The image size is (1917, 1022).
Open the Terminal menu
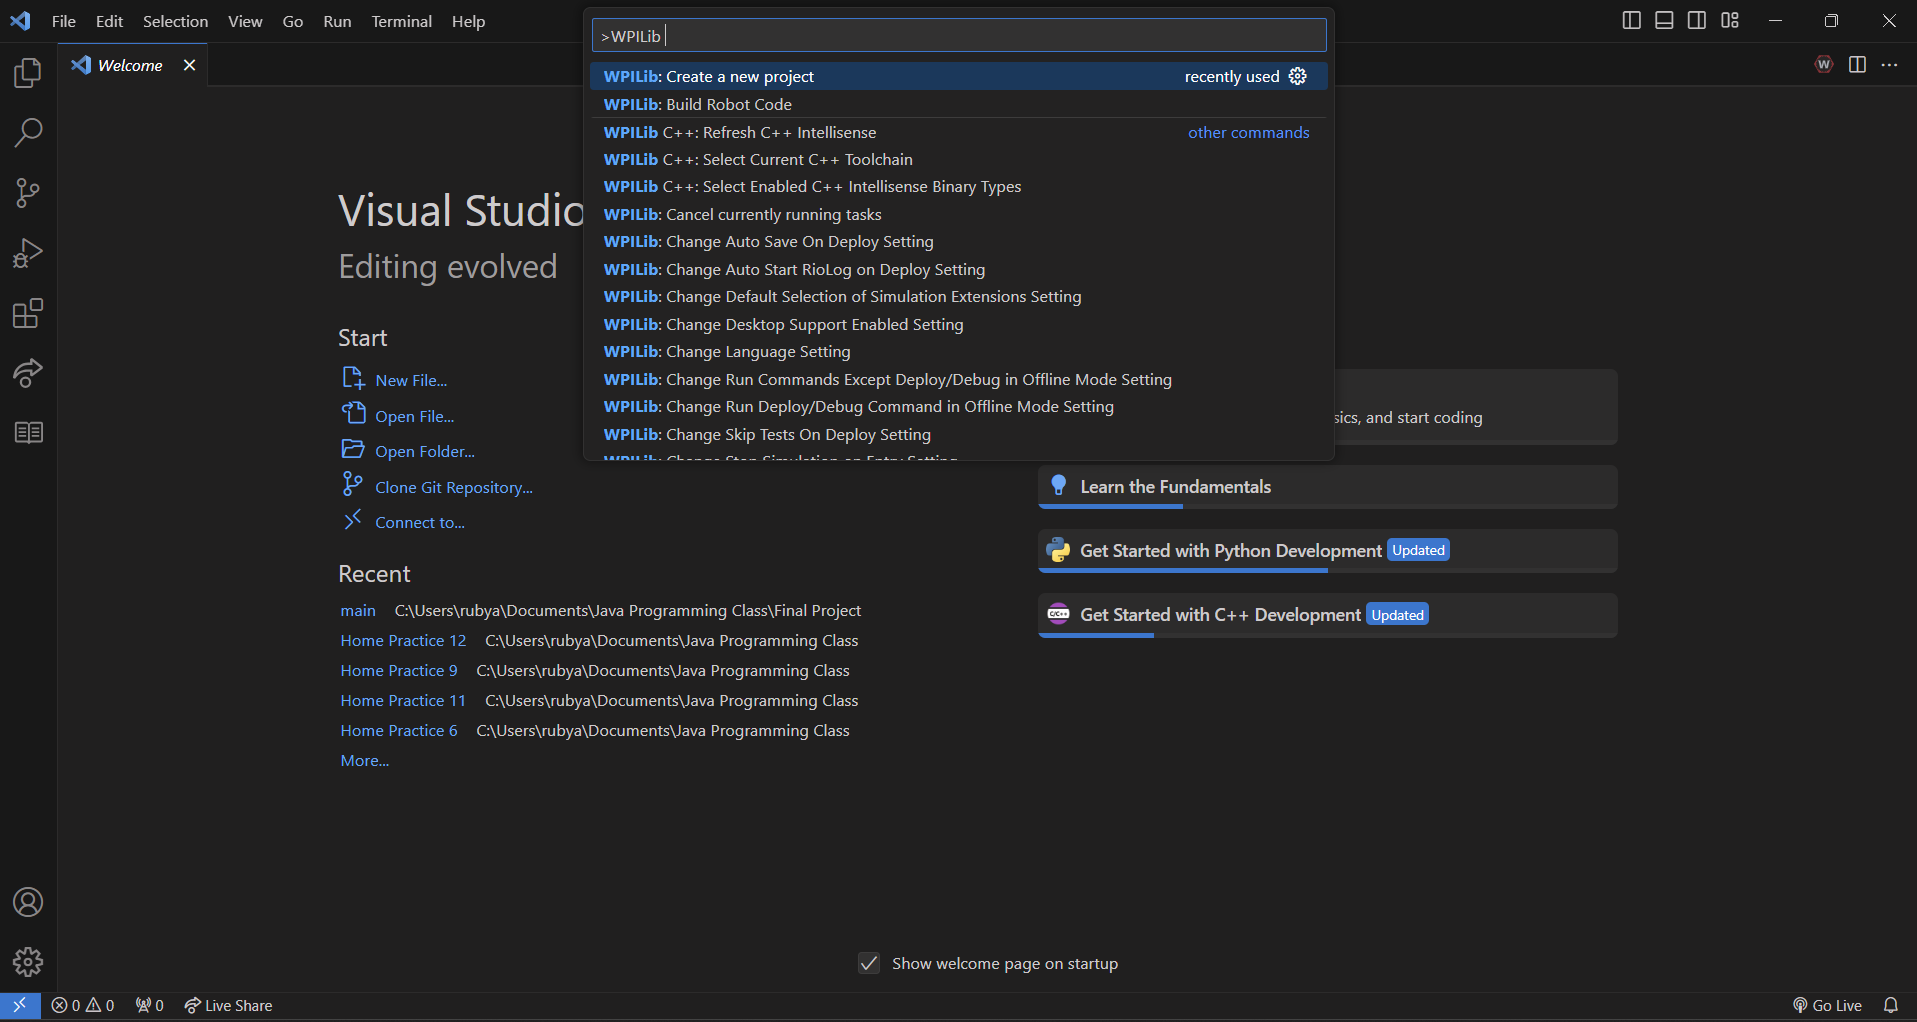pyautogui.click(x=402, y=21)
